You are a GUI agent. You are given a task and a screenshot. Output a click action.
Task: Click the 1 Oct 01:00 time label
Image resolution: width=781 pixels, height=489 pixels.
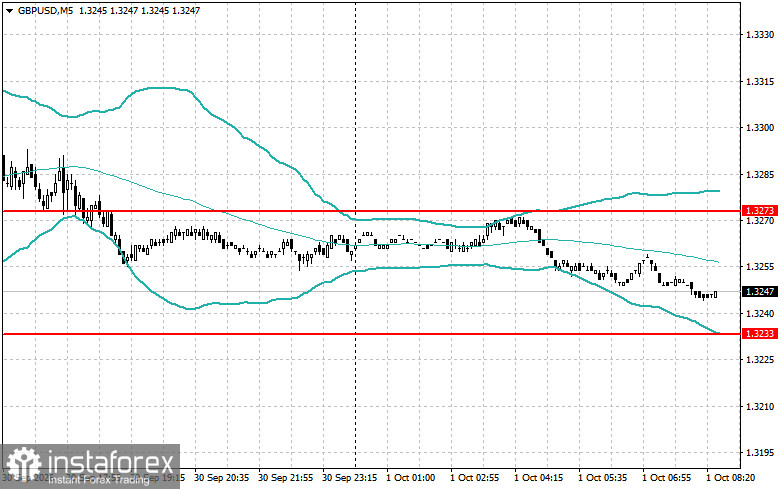tap(410, 478)
